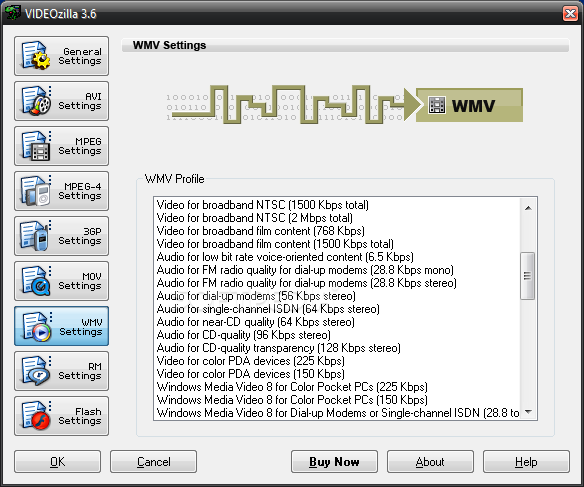This screenshot has height=487, width=584.
Task: Click the WMV filmstrip banner icon
Action: 437,105
